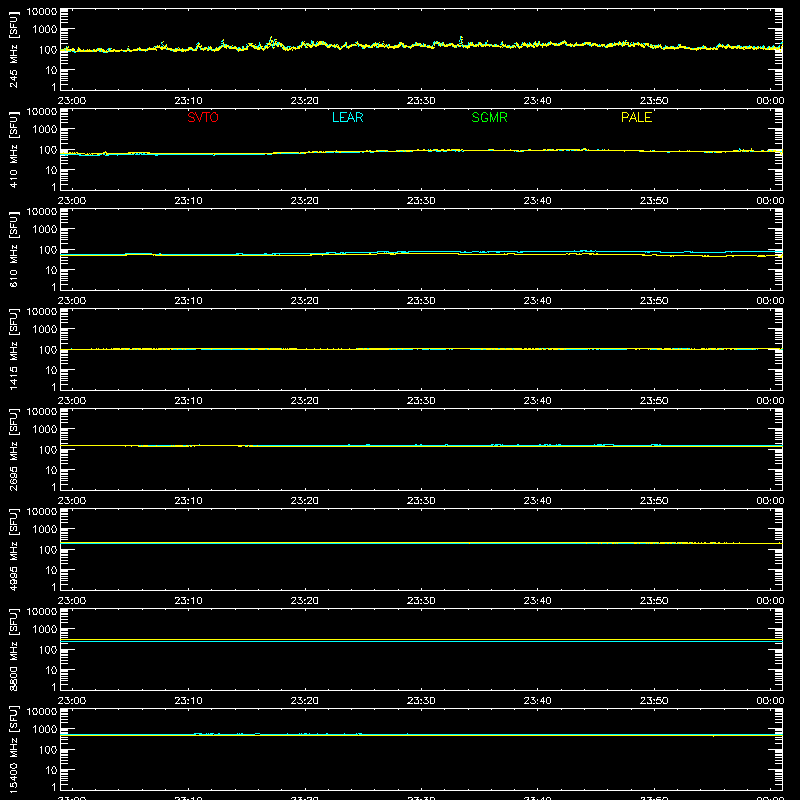
Task: Click the 00:00 time label below 245 MHz plot
Action: point(770,101)
